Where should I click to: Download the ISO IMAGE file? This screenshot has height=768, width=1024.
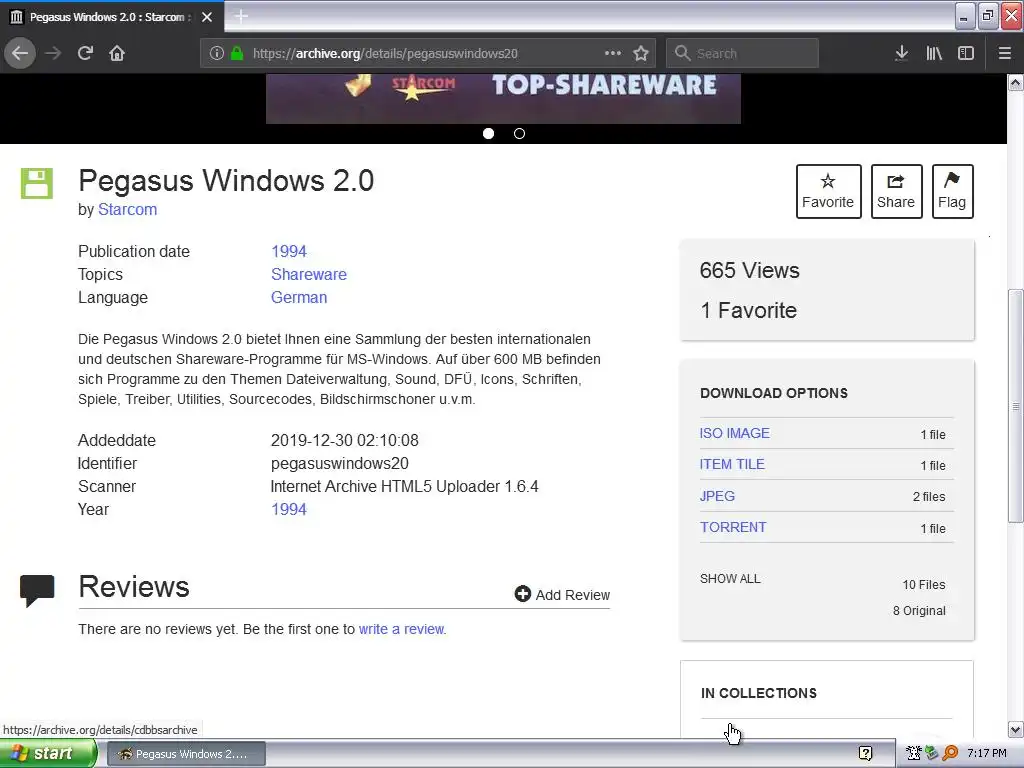point(735,433)
